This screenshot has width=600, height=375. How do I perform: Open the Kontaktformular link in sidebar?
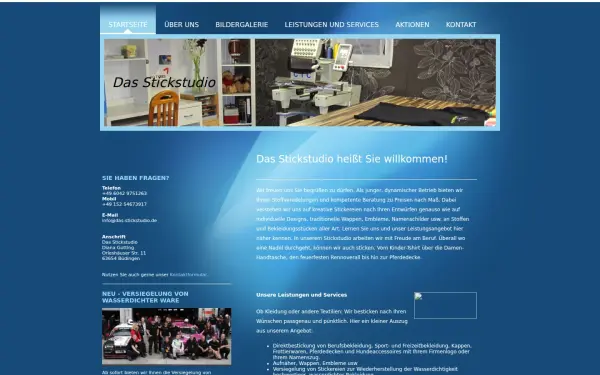(188, 275)
